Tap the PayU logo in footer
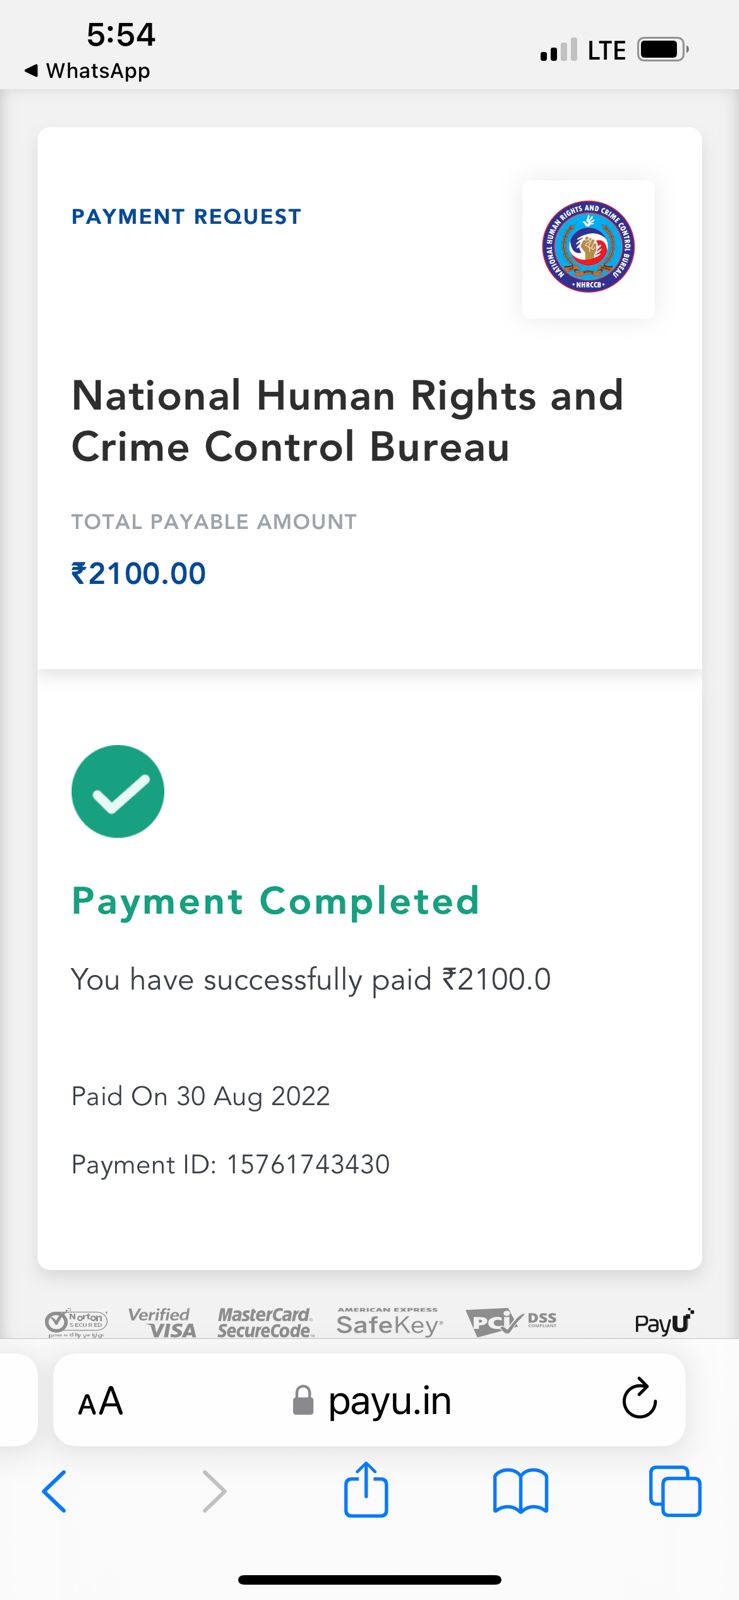739x1600 pixels. click(x=664, y=1322)
